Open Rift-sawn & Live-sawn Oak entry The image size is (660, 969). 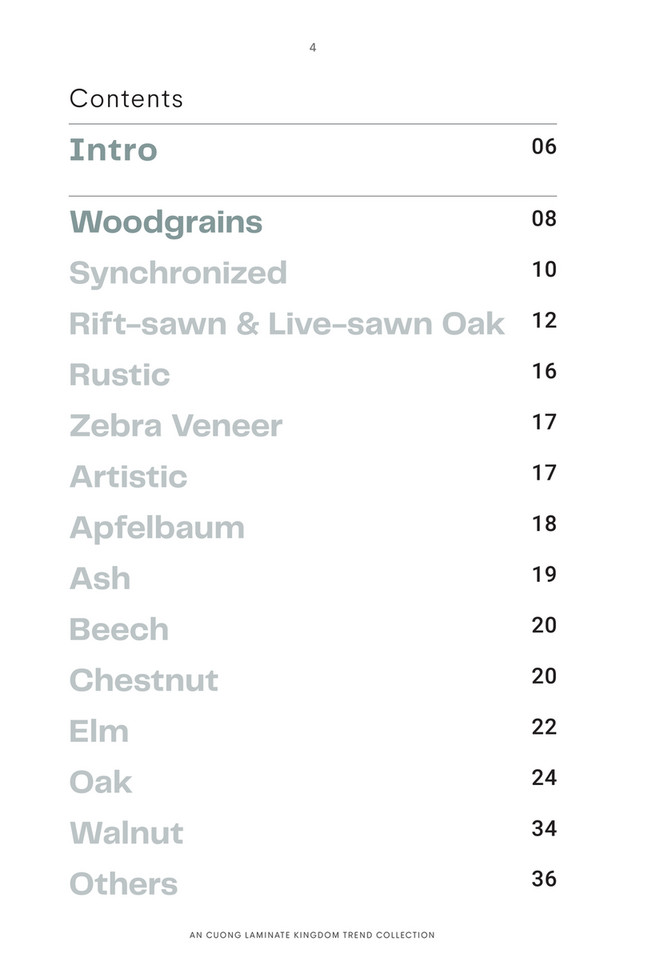[x=287, y=324]
